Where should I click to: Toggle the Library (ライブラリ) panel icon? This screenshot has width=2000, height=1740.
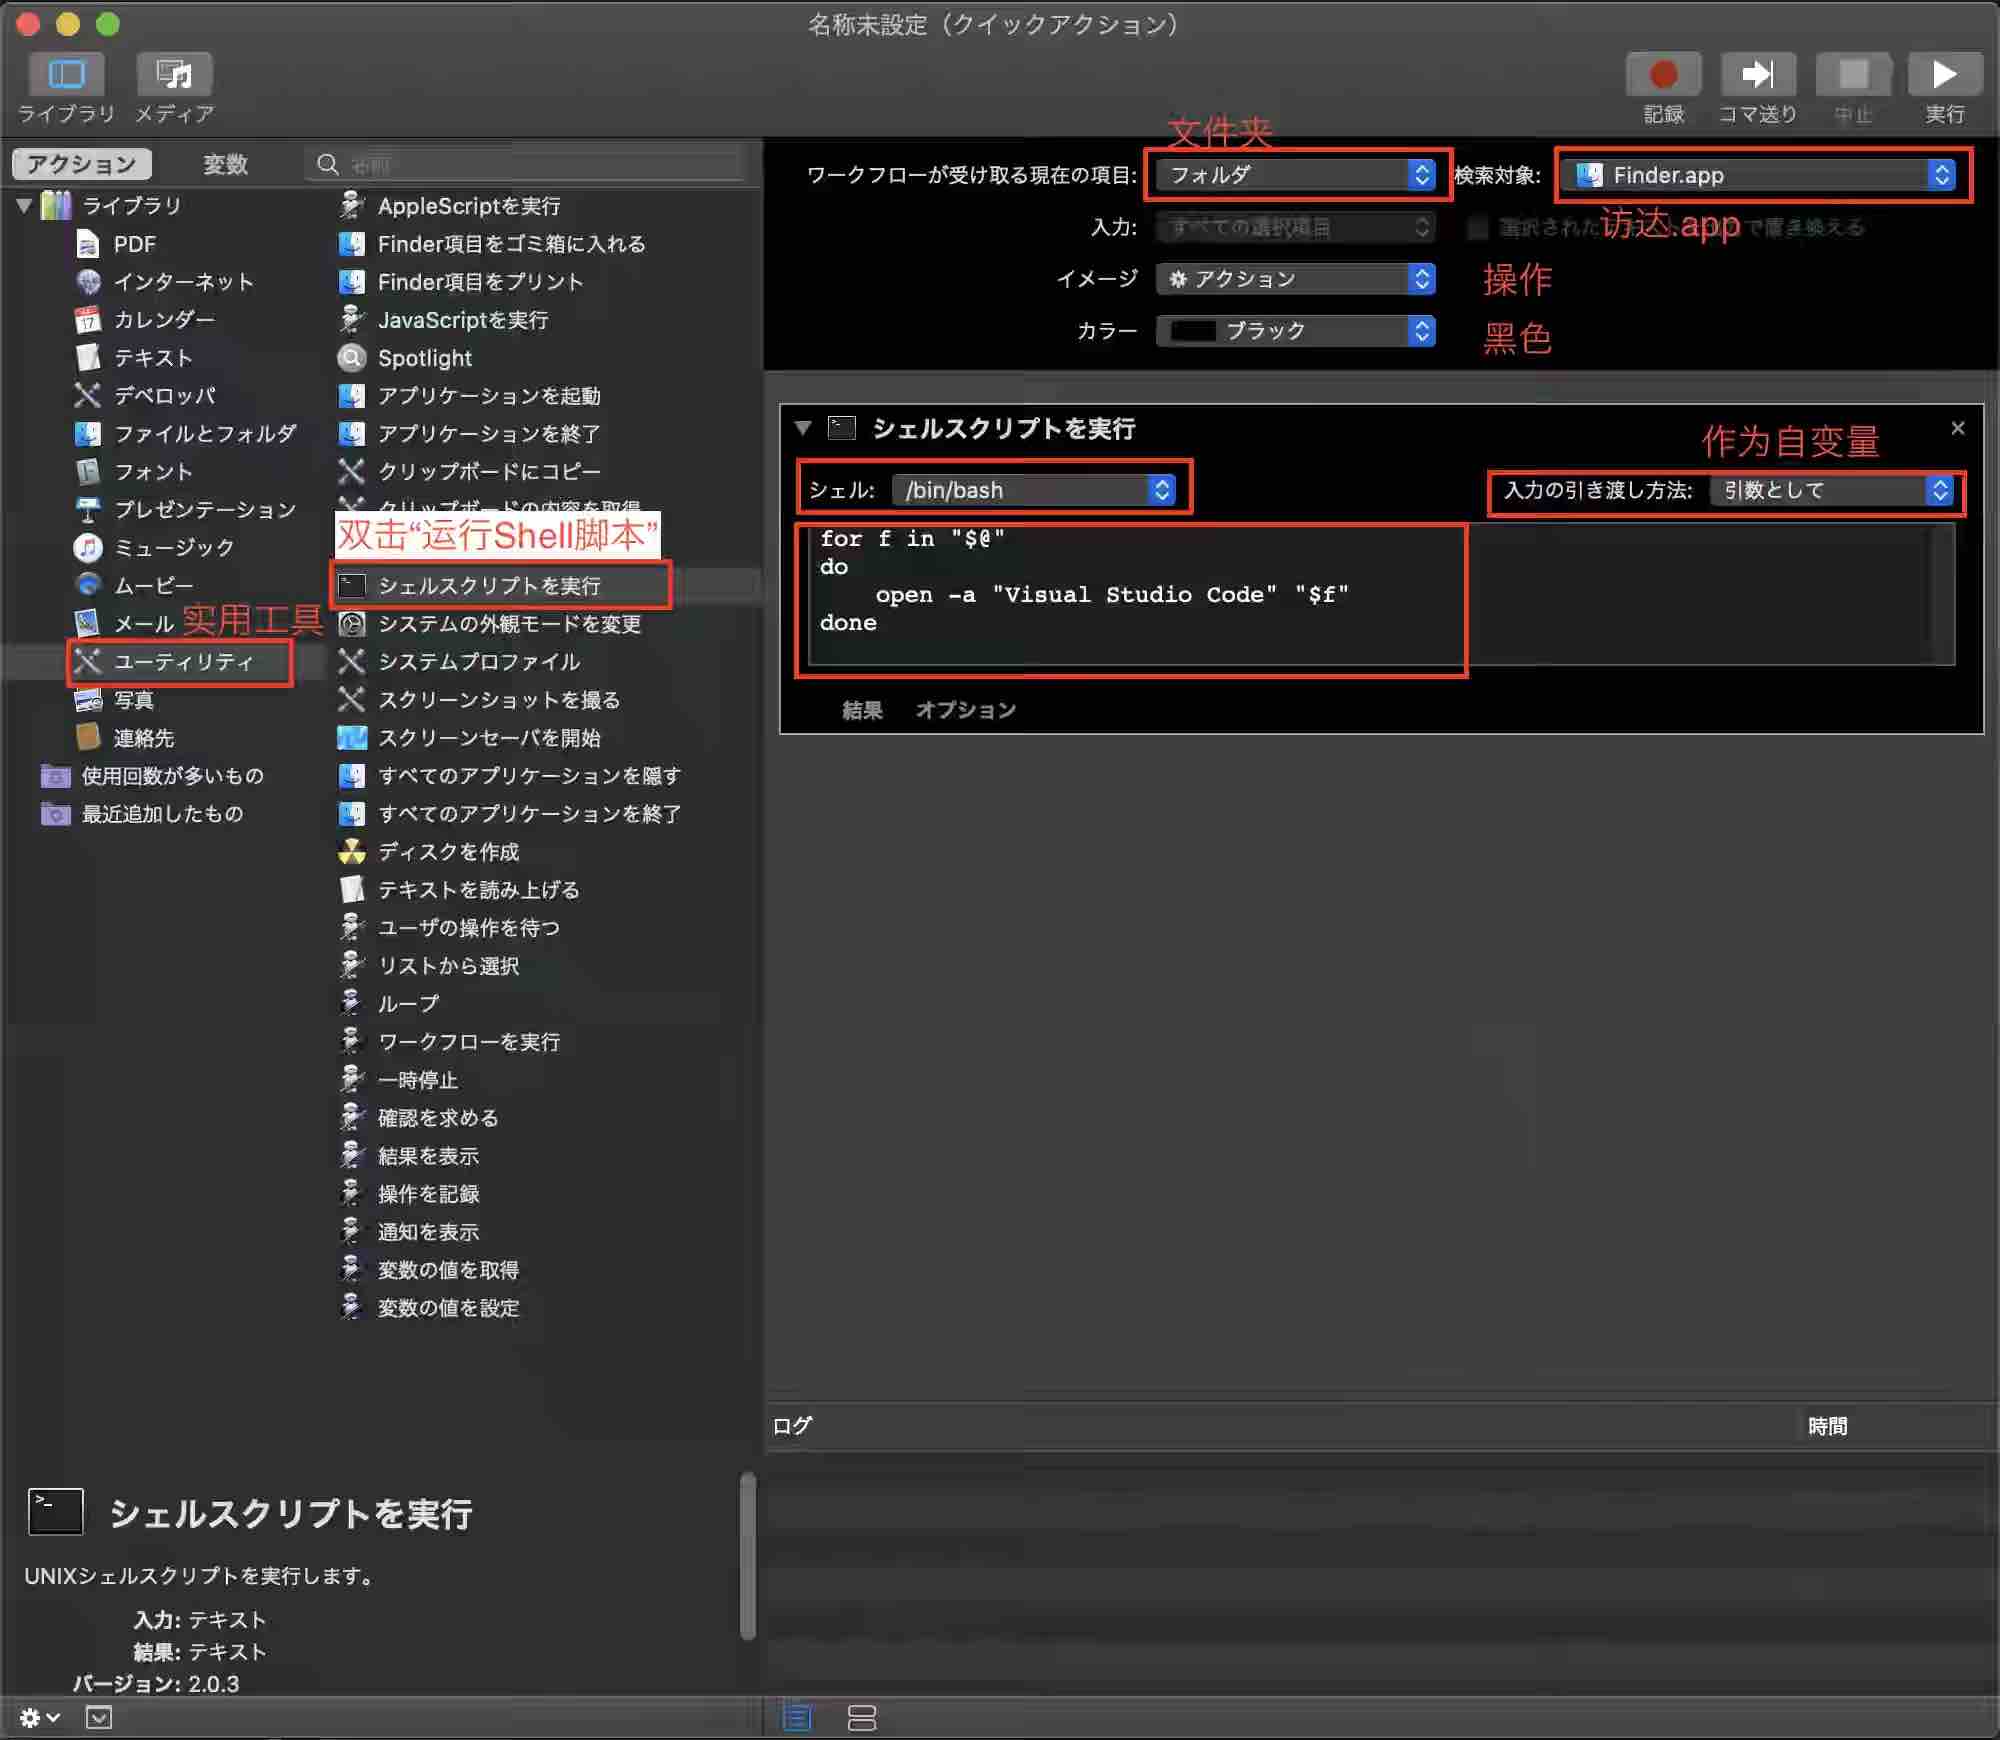tap(67, 75)
